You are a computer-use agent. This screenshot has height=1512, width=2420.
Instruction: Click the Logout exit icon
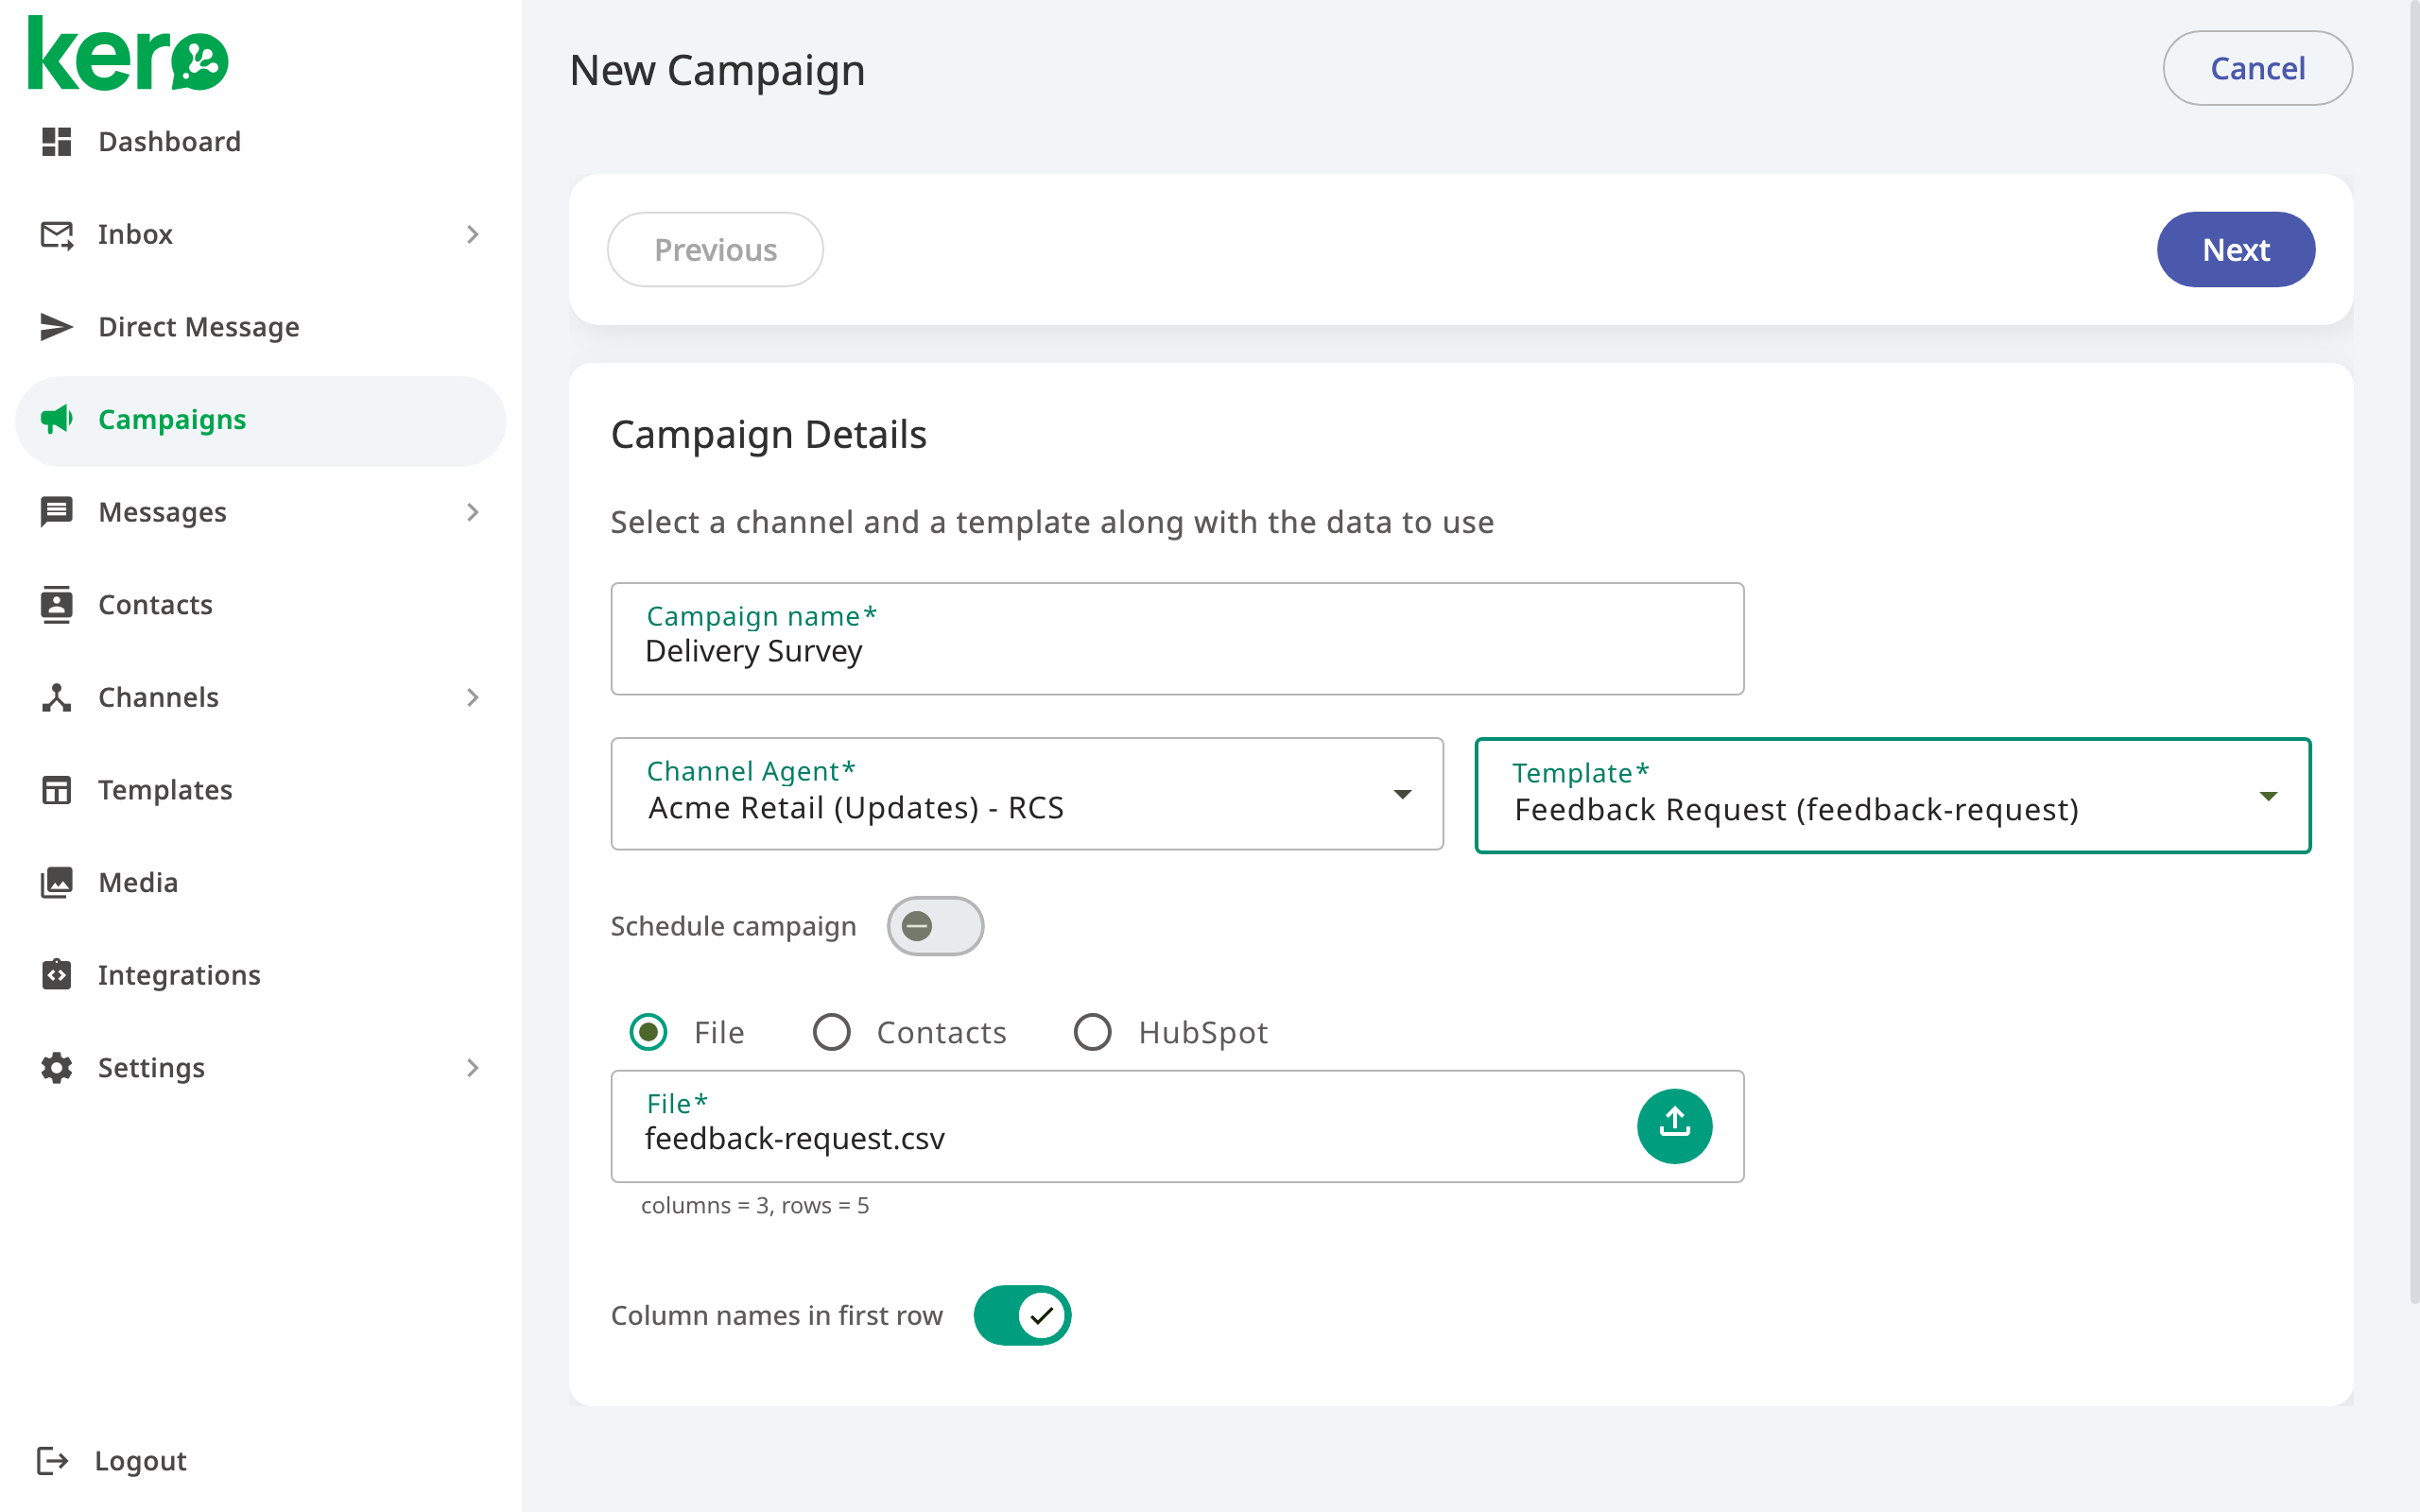(x=52, y=1460)
